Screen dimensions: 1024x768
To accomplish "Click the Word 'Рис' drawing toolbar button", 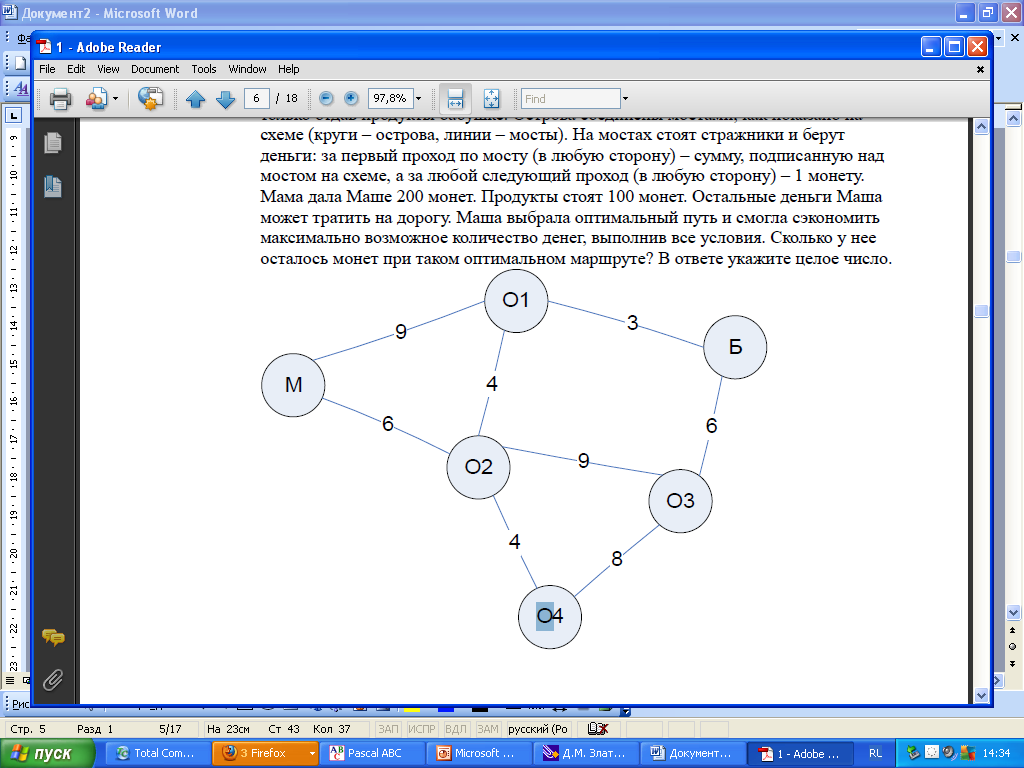I will (x=20, y=704).
